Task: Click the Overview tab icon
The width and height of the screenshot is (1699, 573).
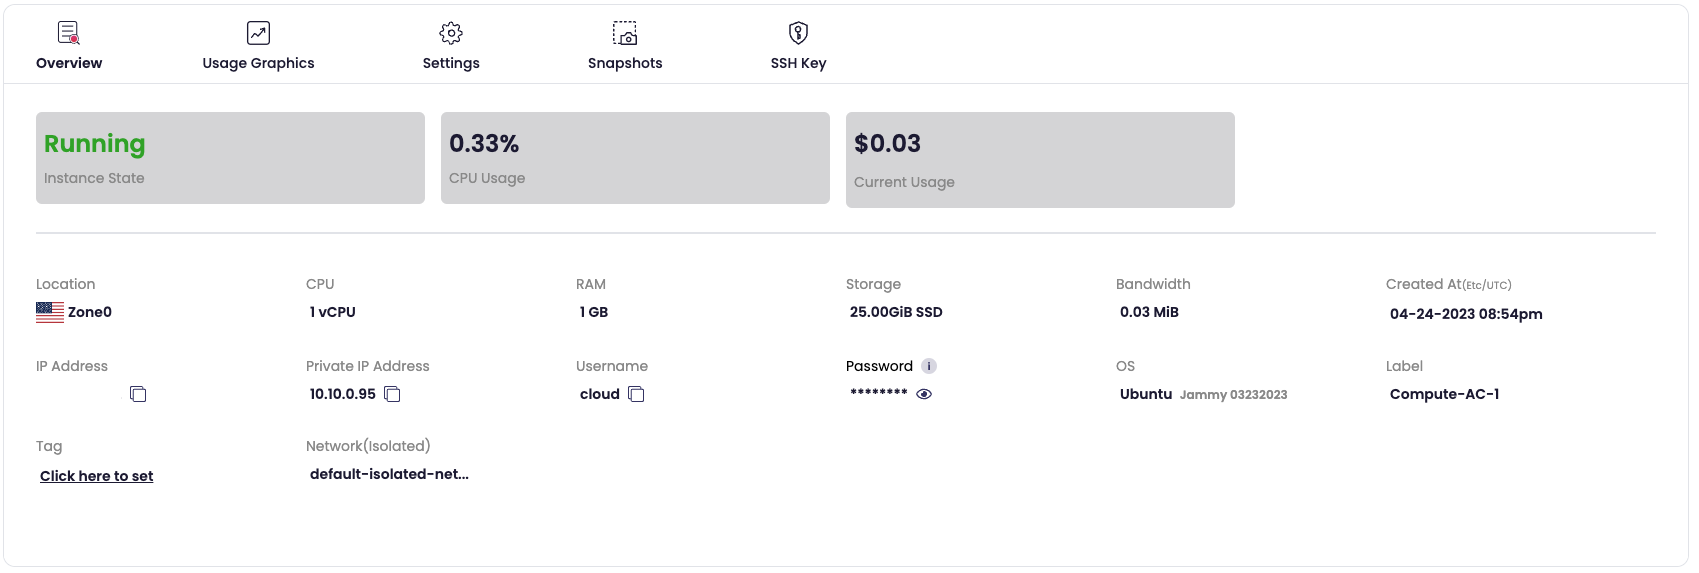Action: tap(68, 33)
